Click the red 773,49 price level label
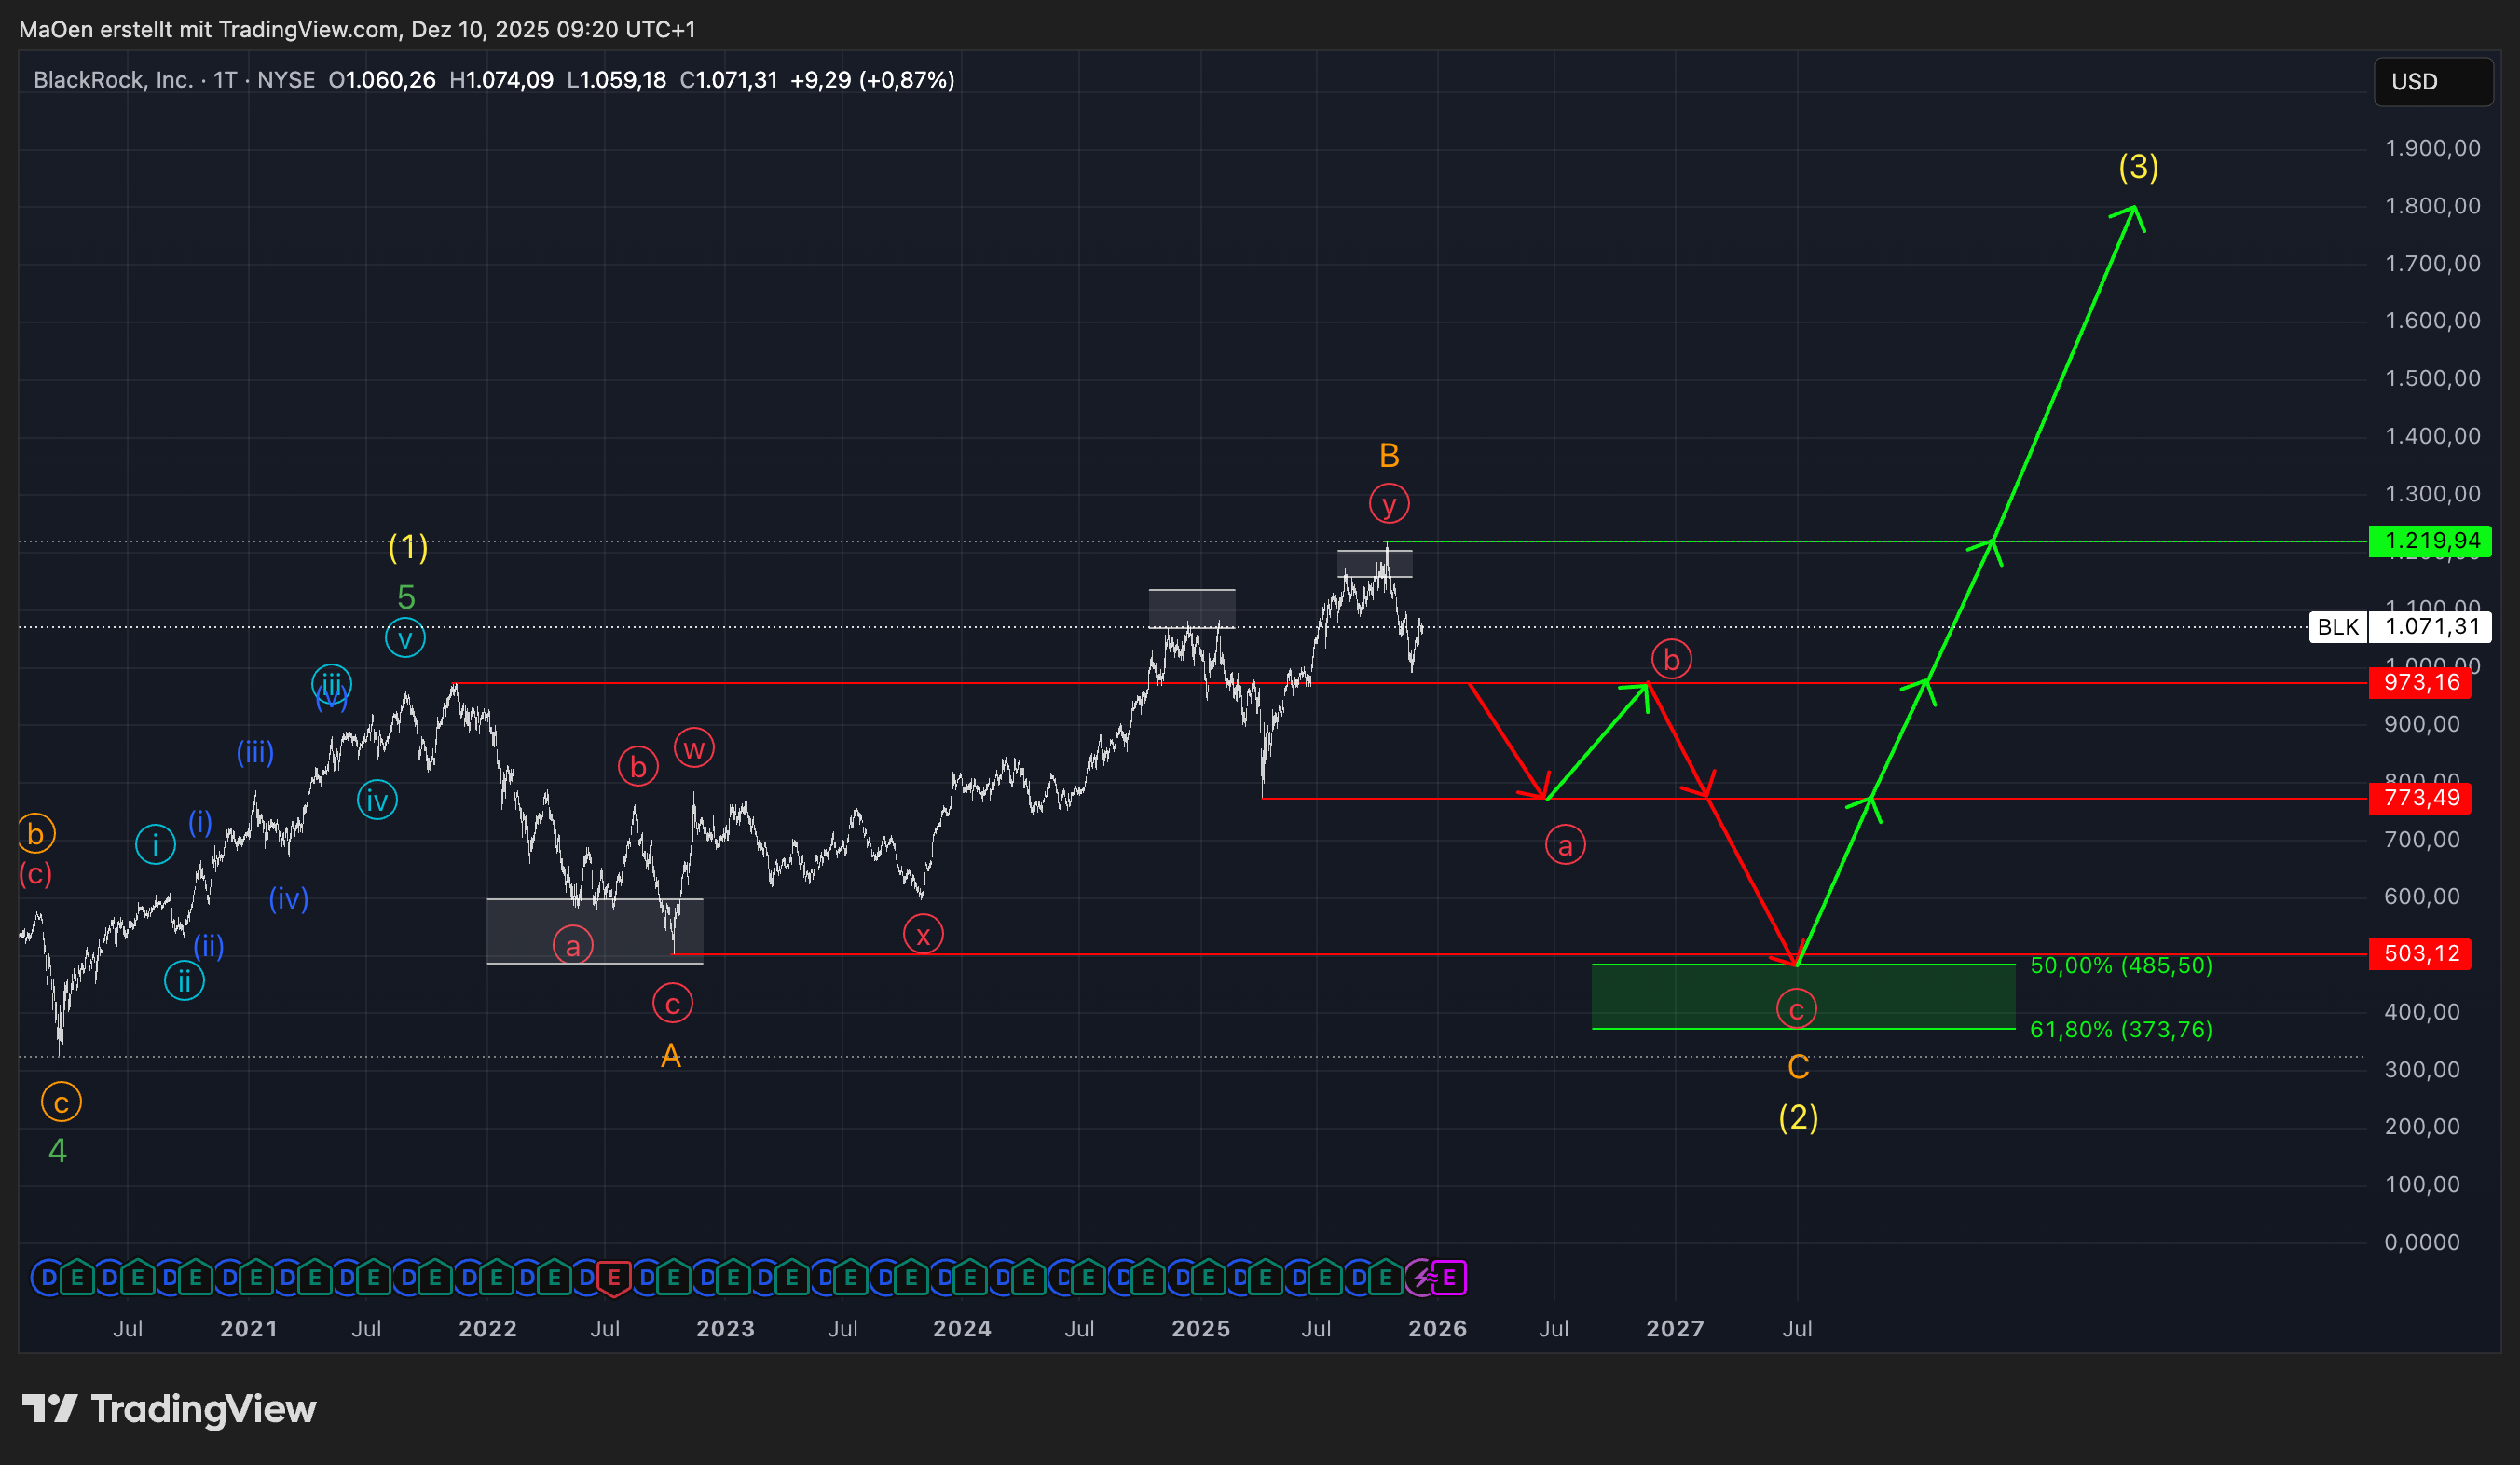Viewport: 2520px width, 1465px height. click(x=2419, y=798)
